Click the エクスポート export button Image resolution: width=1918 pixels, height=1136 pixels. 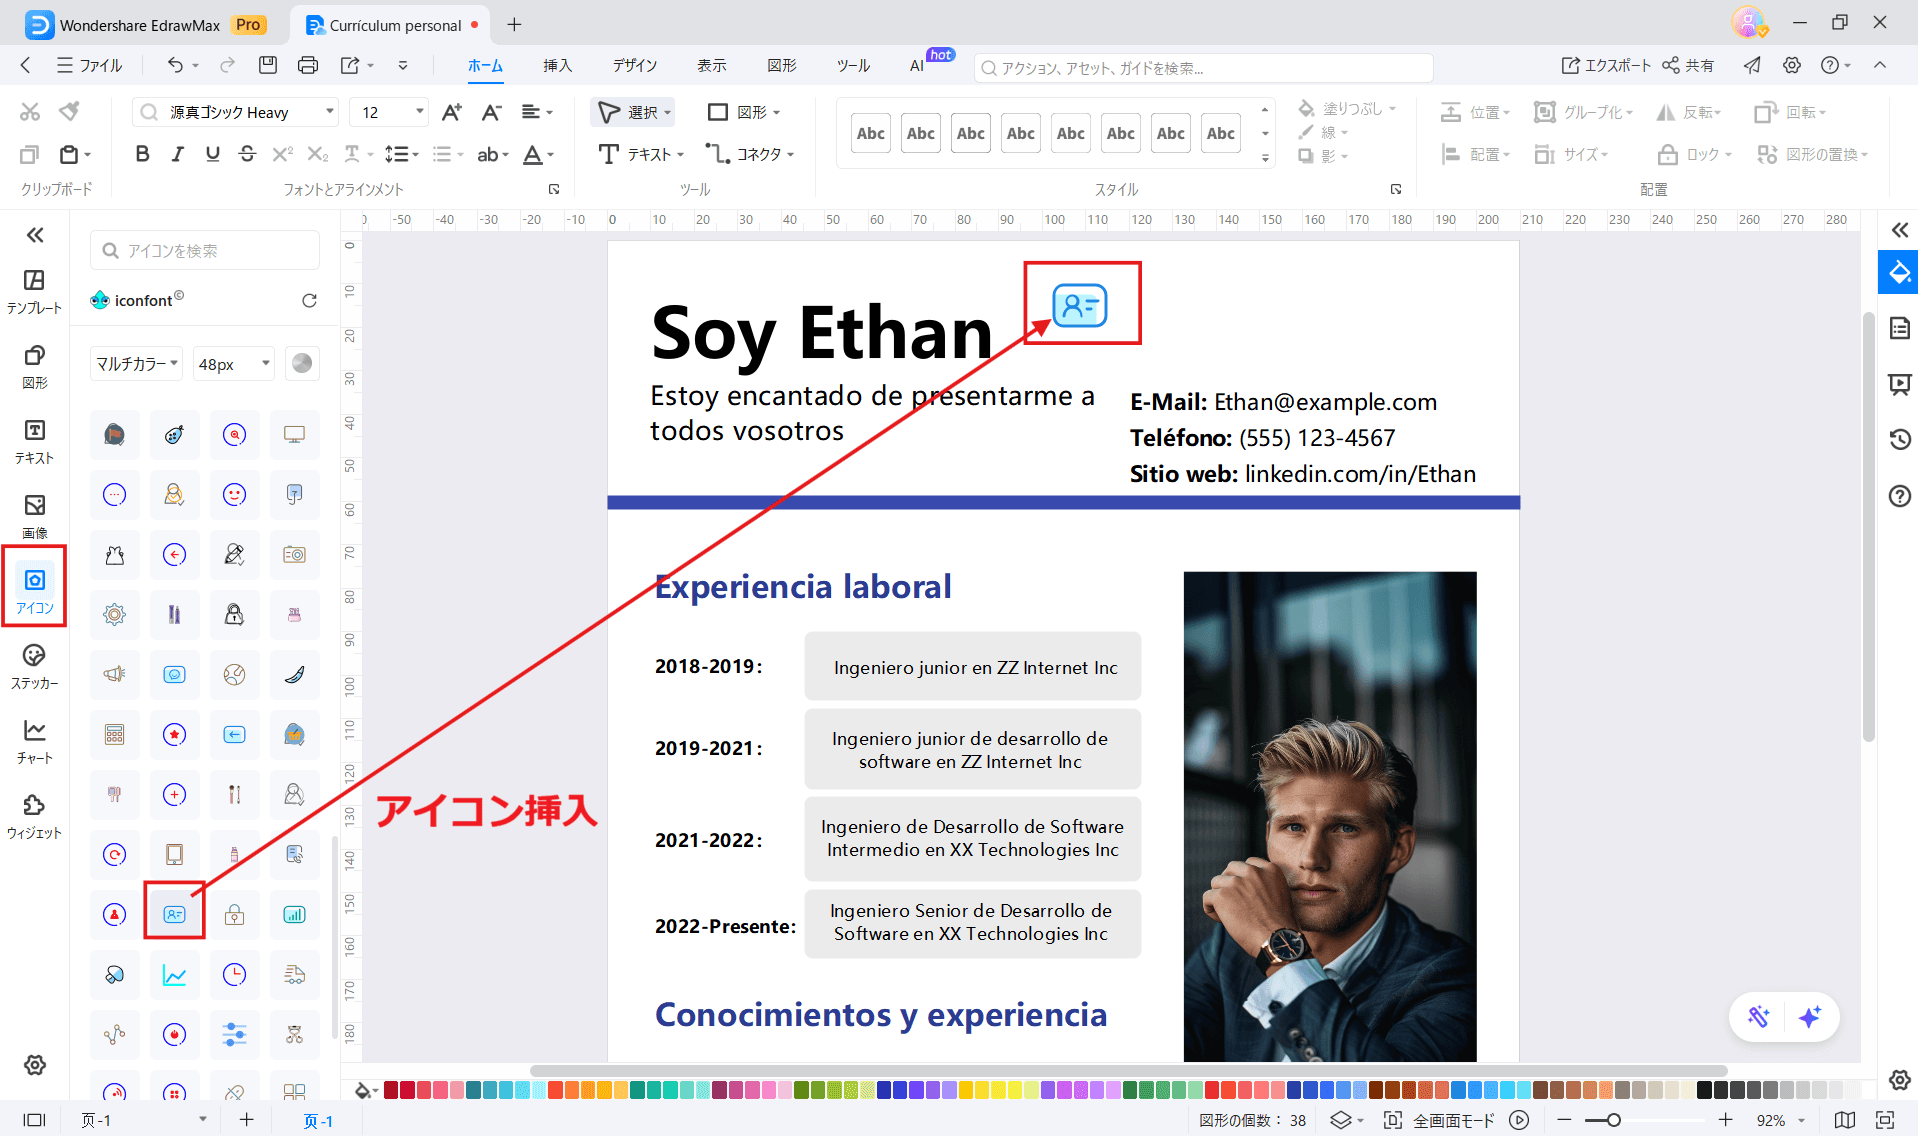[x=1606, y=66]
